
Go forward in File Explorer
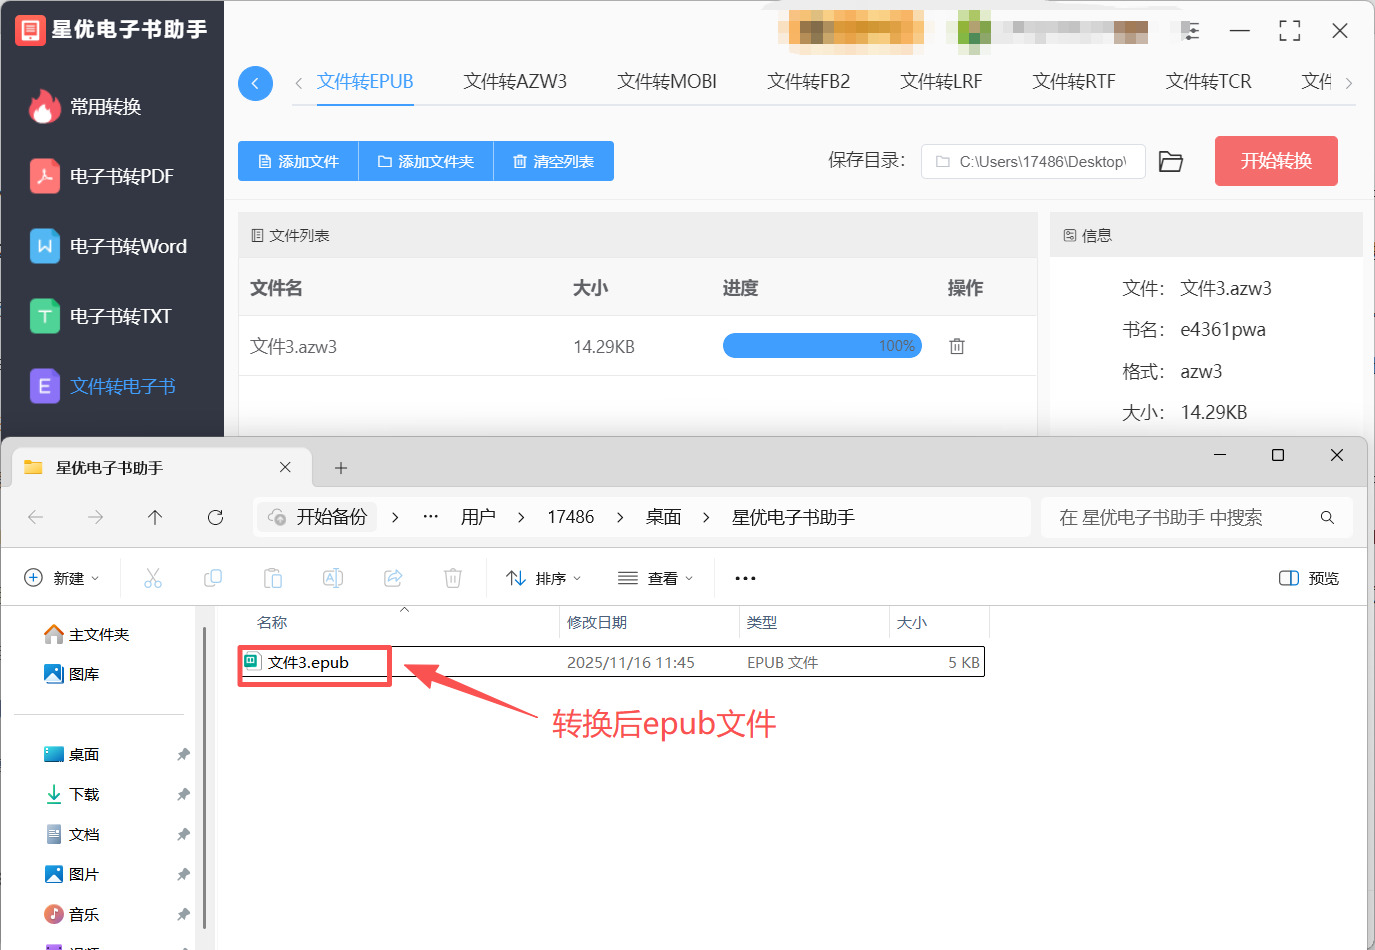point(95,517)
